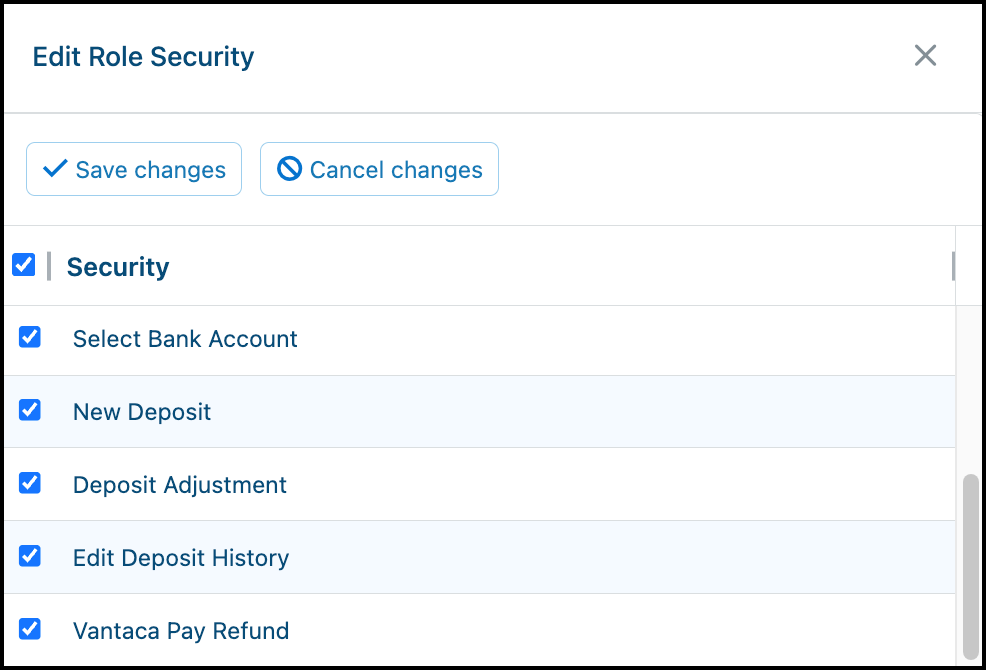
Task: Uncheck the Vantaca Pay Refund checkbox
Action: click(30, 629)
